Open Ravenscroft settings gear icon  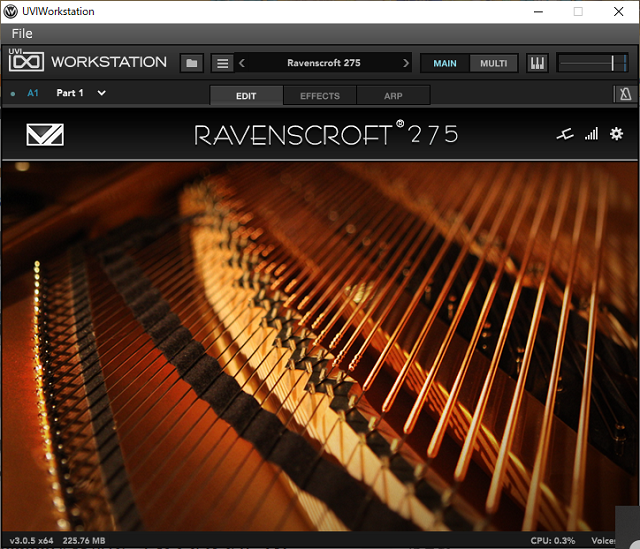616,133
